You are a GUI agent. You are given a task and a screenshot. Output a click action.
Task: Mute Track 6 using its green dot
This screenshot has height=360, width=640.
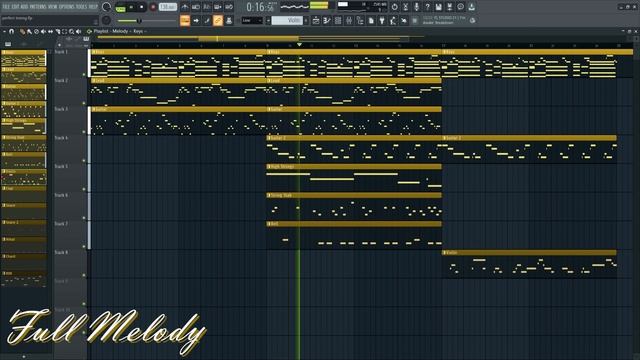click(x=84, y=218)
